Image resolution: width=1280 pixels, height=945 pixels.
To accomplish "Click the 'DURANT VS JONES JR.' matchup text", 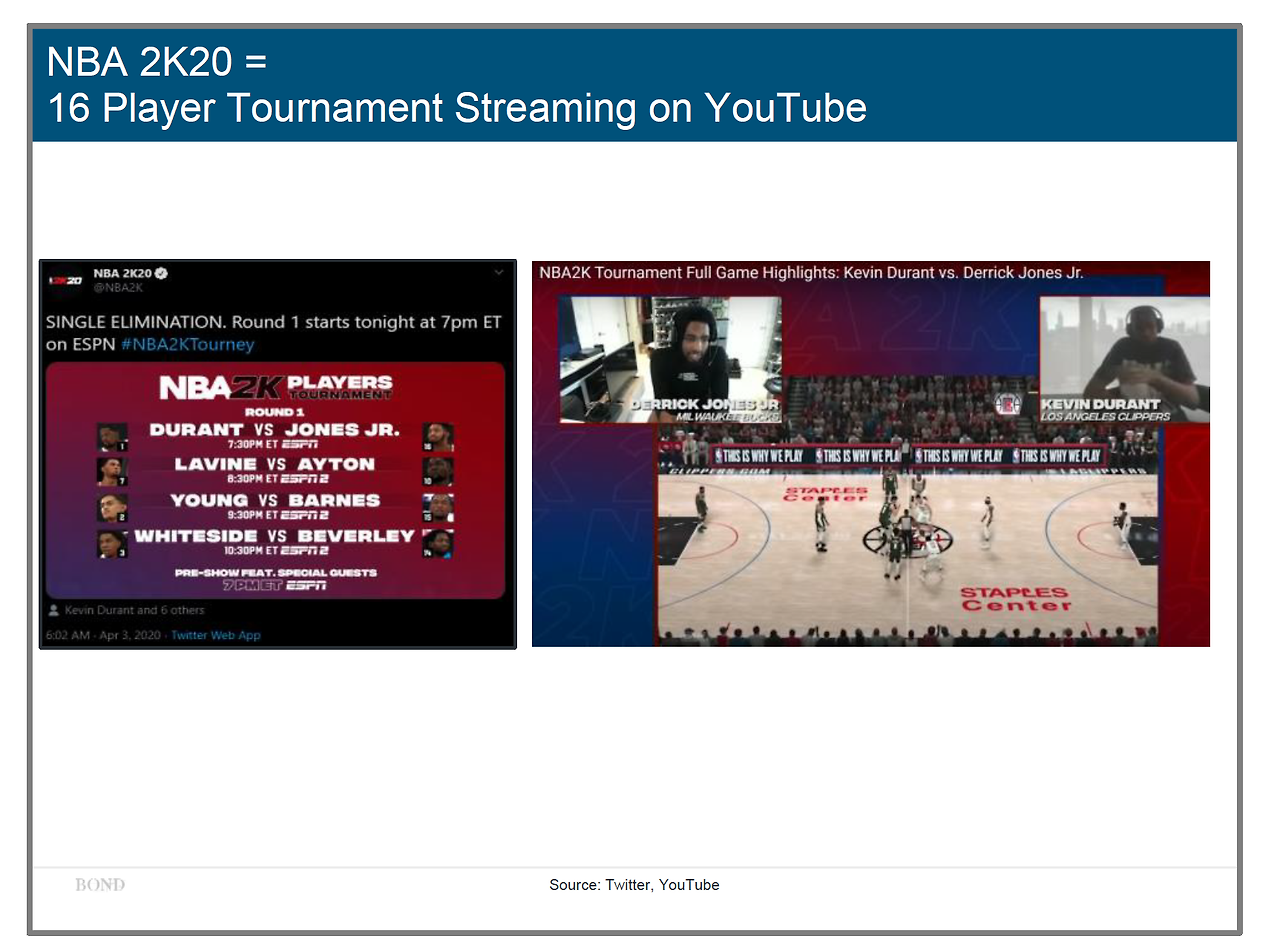I will click(274, 429).
